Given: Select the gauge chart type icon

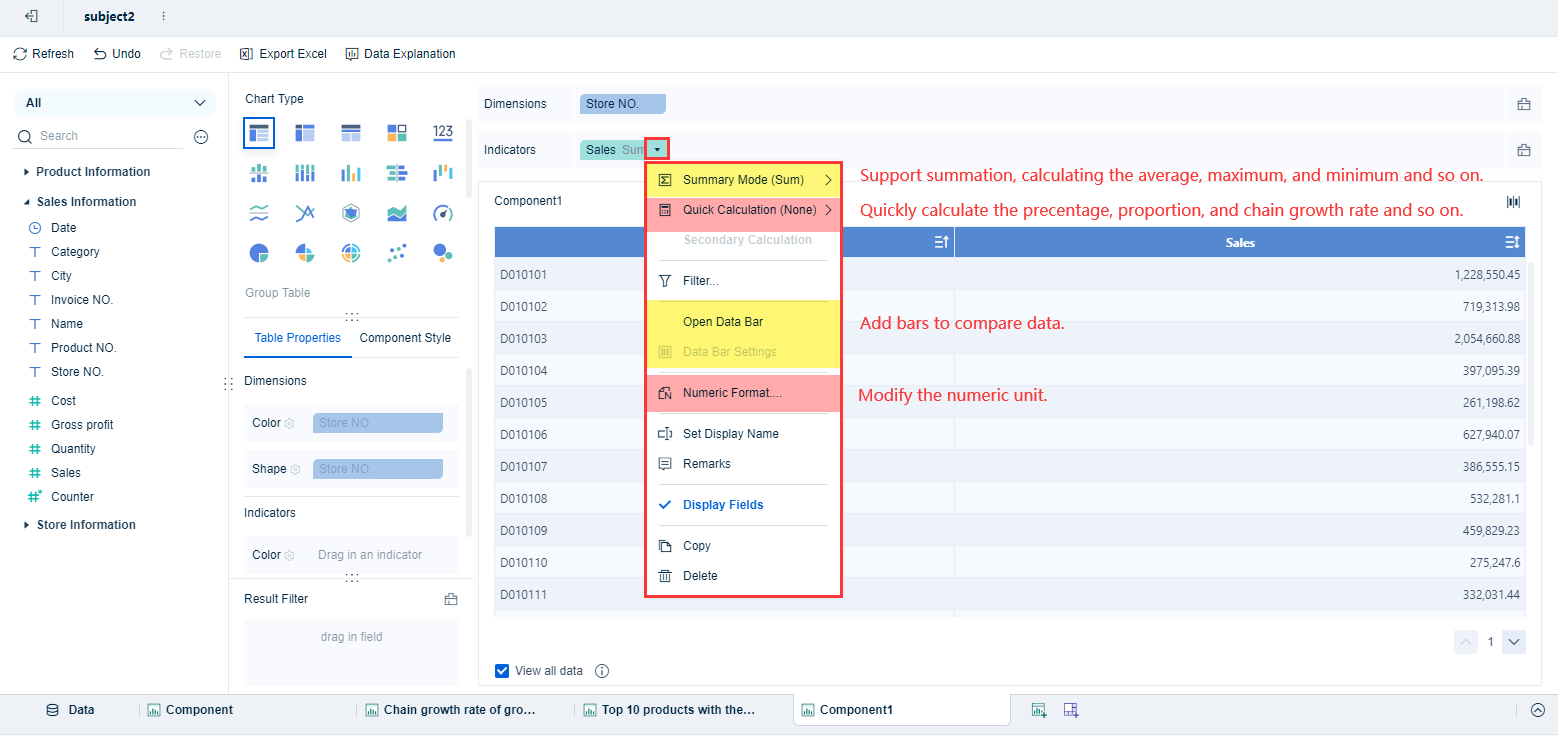Looking at the screenshot, I should tap(443, 212).
